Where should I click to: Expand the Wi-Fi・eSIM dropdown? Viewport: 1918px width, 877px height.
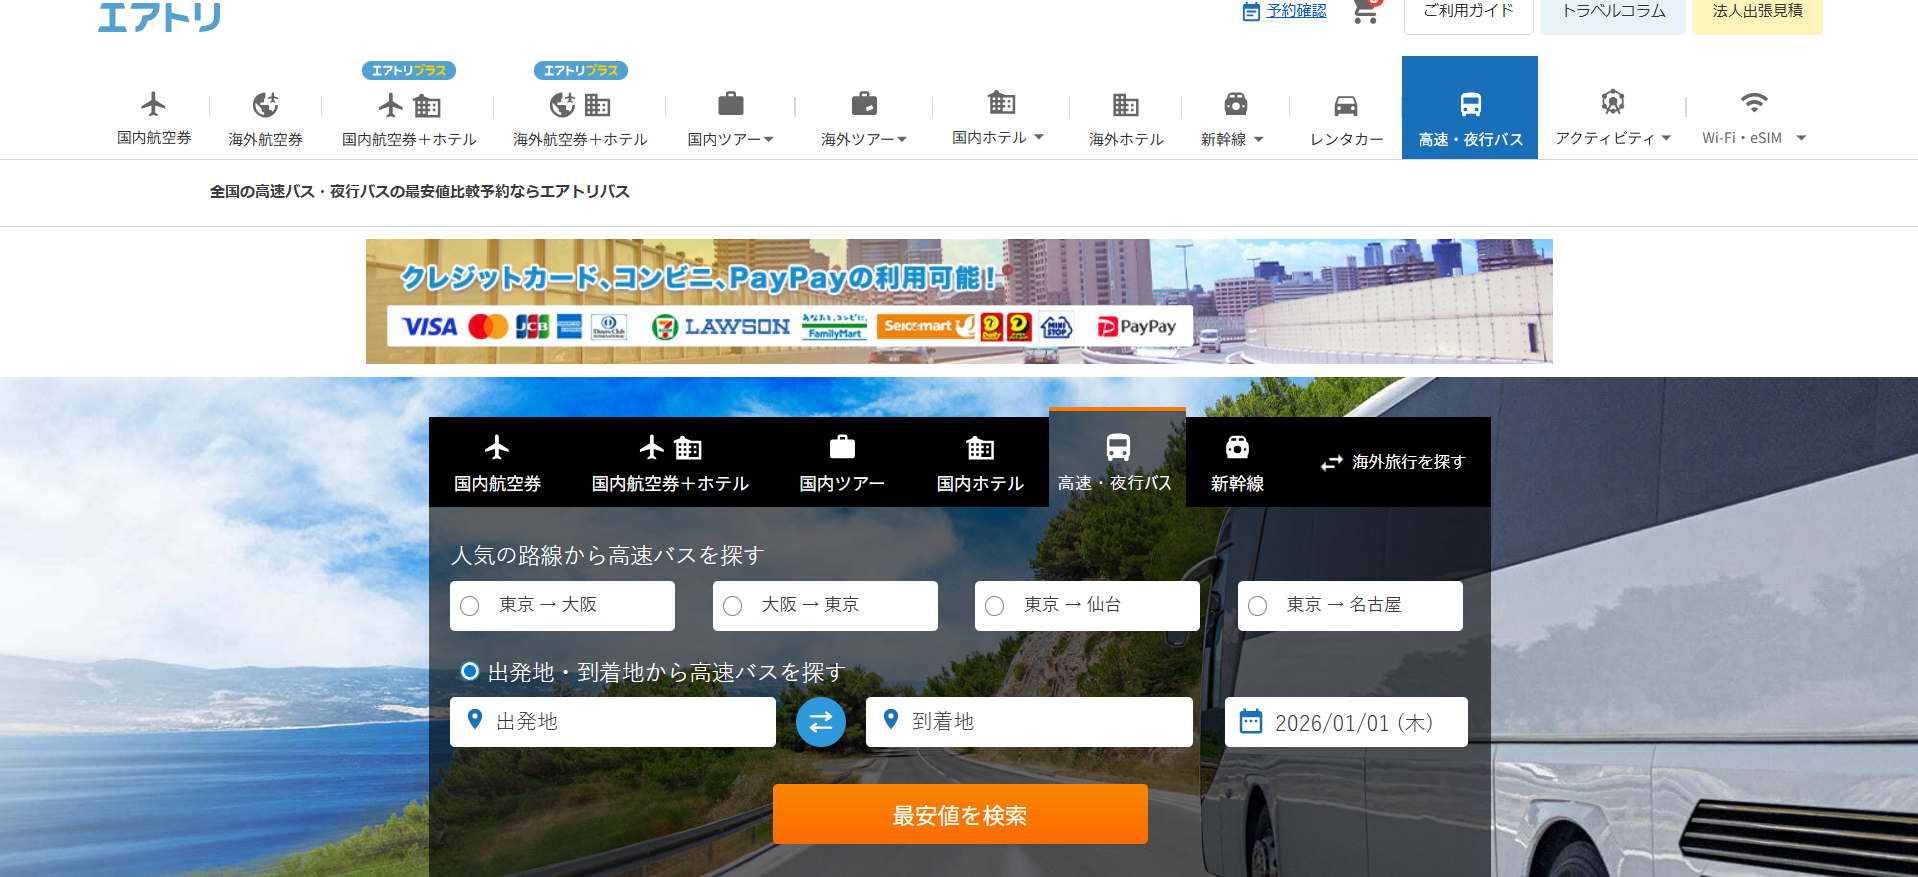(x=1754, y=138)
